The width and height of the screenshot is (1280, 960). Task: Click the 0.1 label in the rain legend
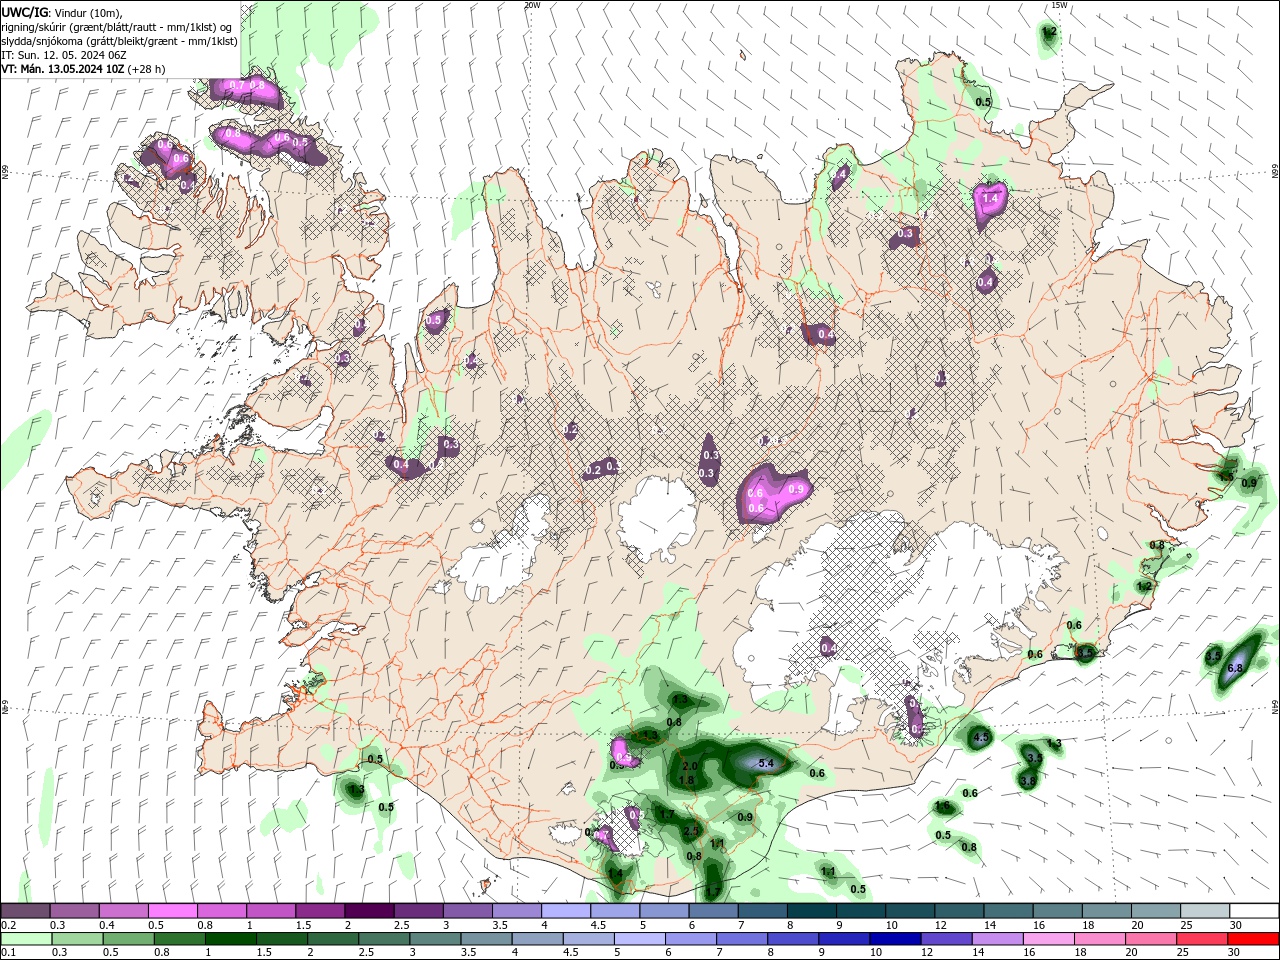tap(8, 952)
